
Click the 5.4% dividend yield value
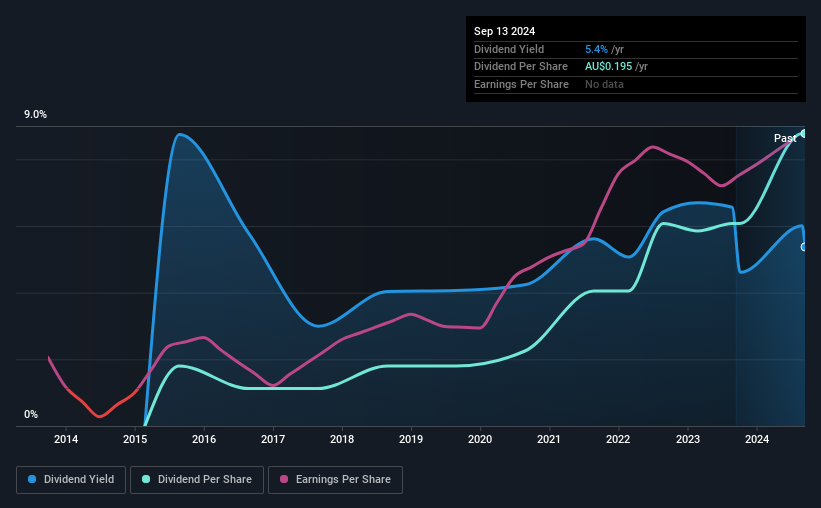596,49
